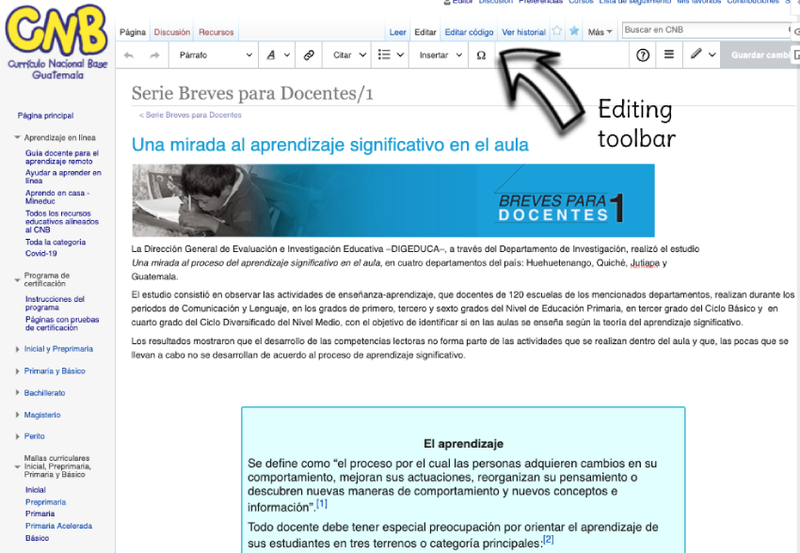The height and width of the screenshot is (553, 800).
Task: Open the Ver historial tab
Action: 523,32
